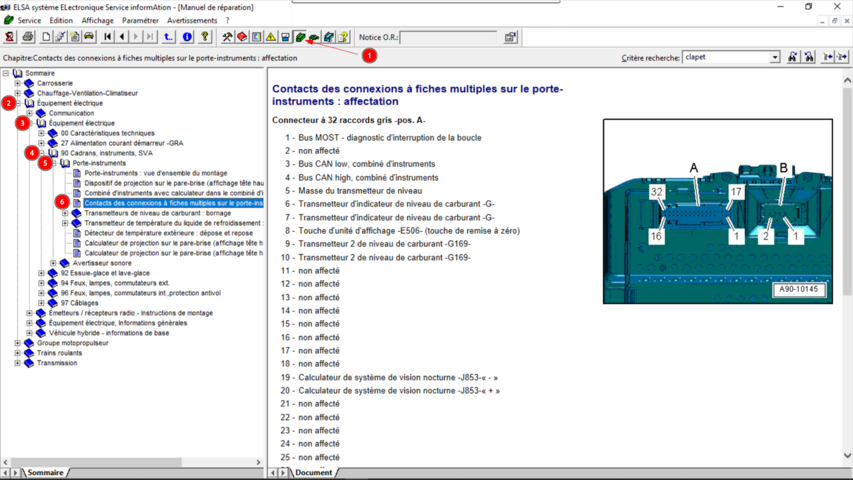Expand the Trains roulants node
The image size is (853, 480).
pyautogui.click(x=17, y=353)
